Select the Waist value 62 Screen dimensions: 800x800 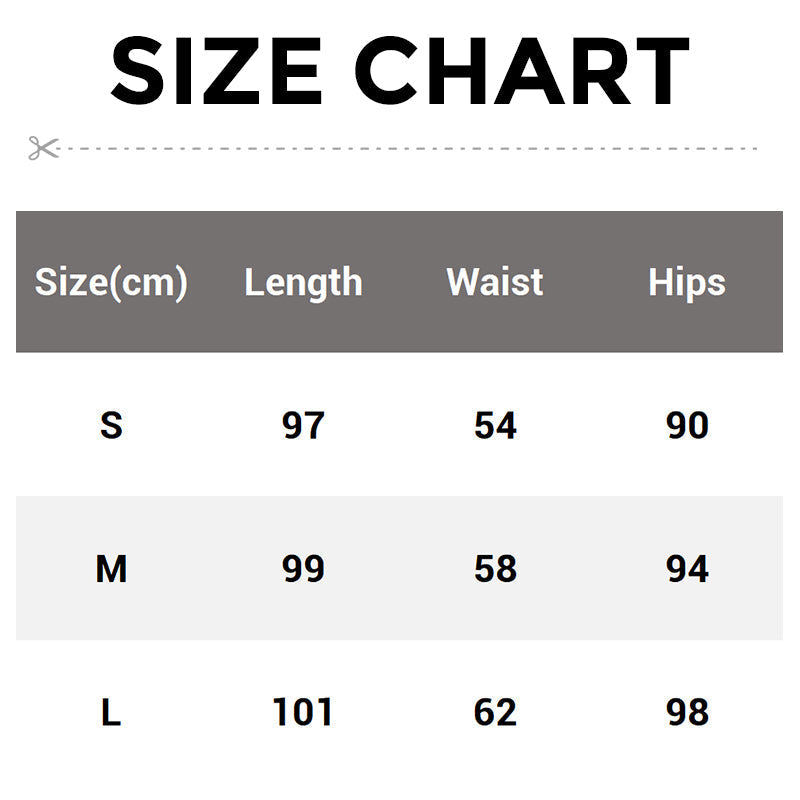(495, 712)
